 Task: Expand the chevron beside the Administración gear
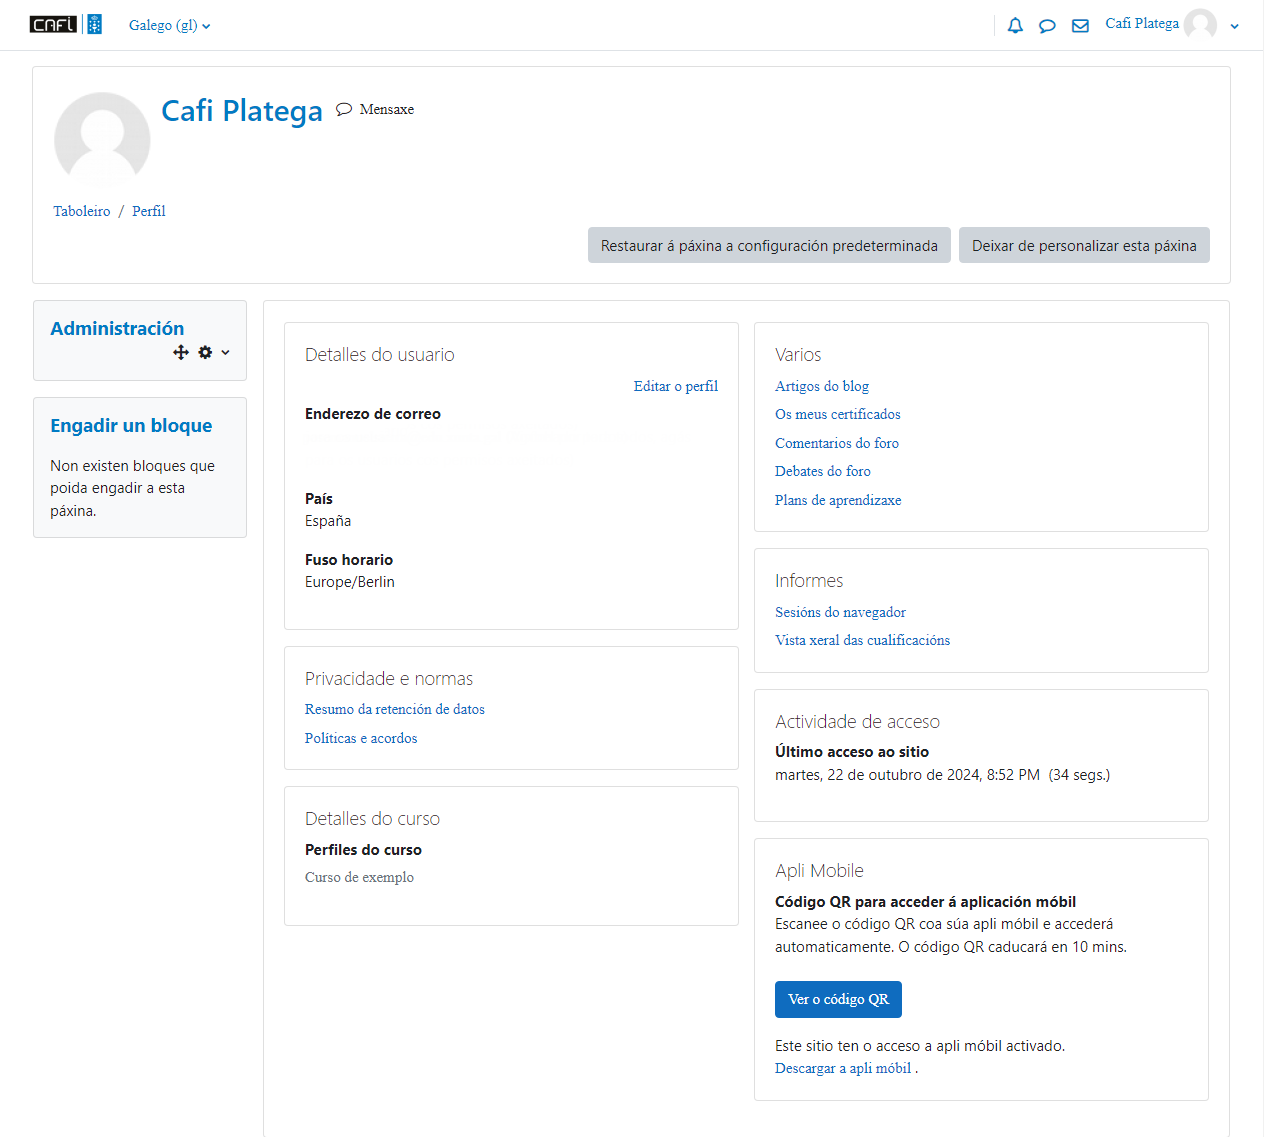pos(225,352)
